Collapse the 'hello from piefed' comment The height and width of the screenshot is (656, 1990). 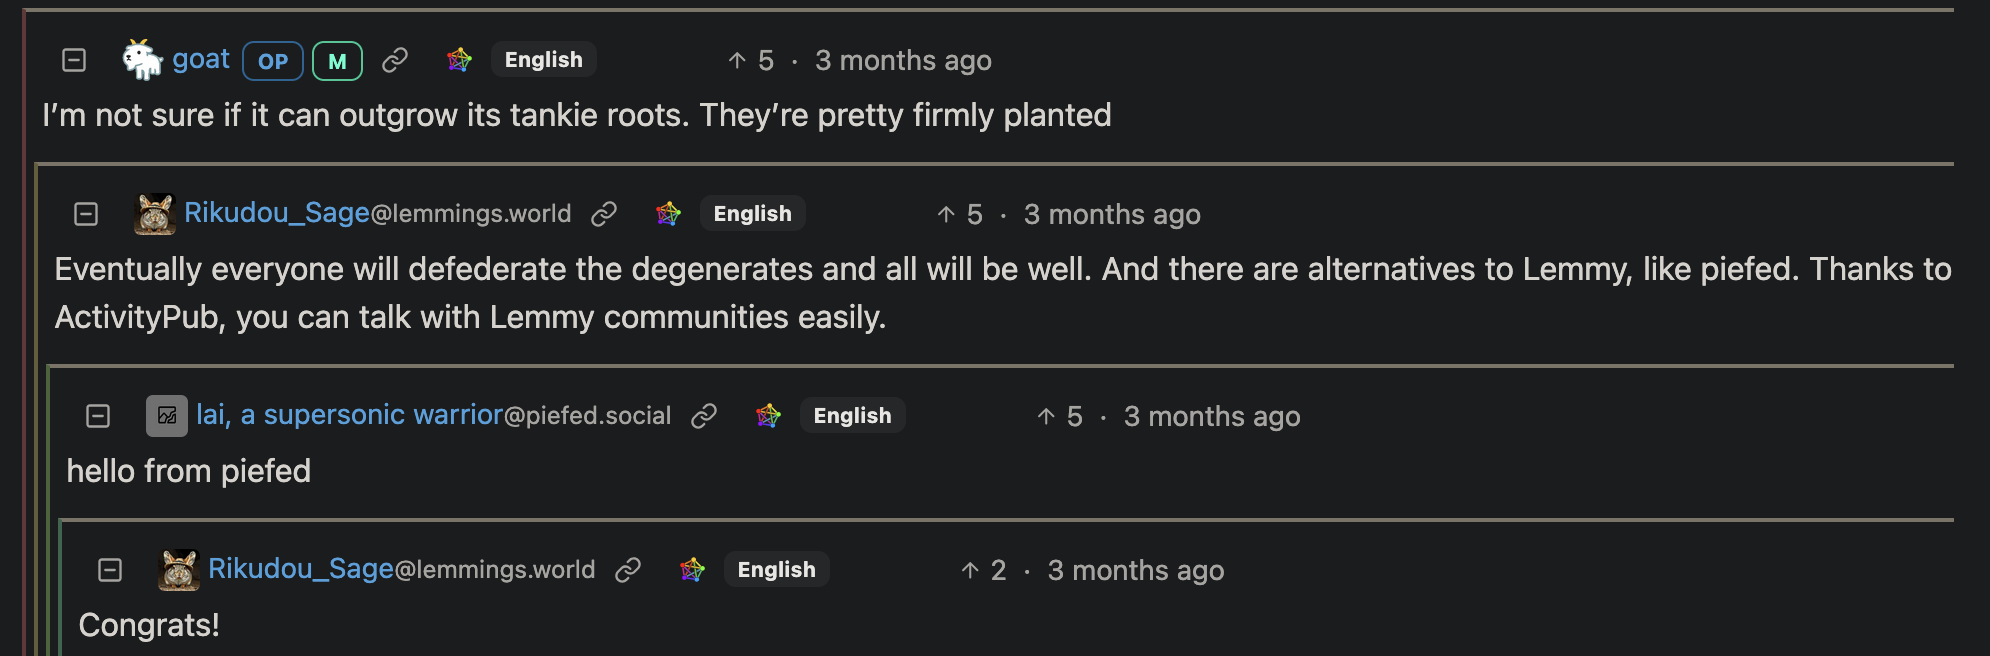98,416
